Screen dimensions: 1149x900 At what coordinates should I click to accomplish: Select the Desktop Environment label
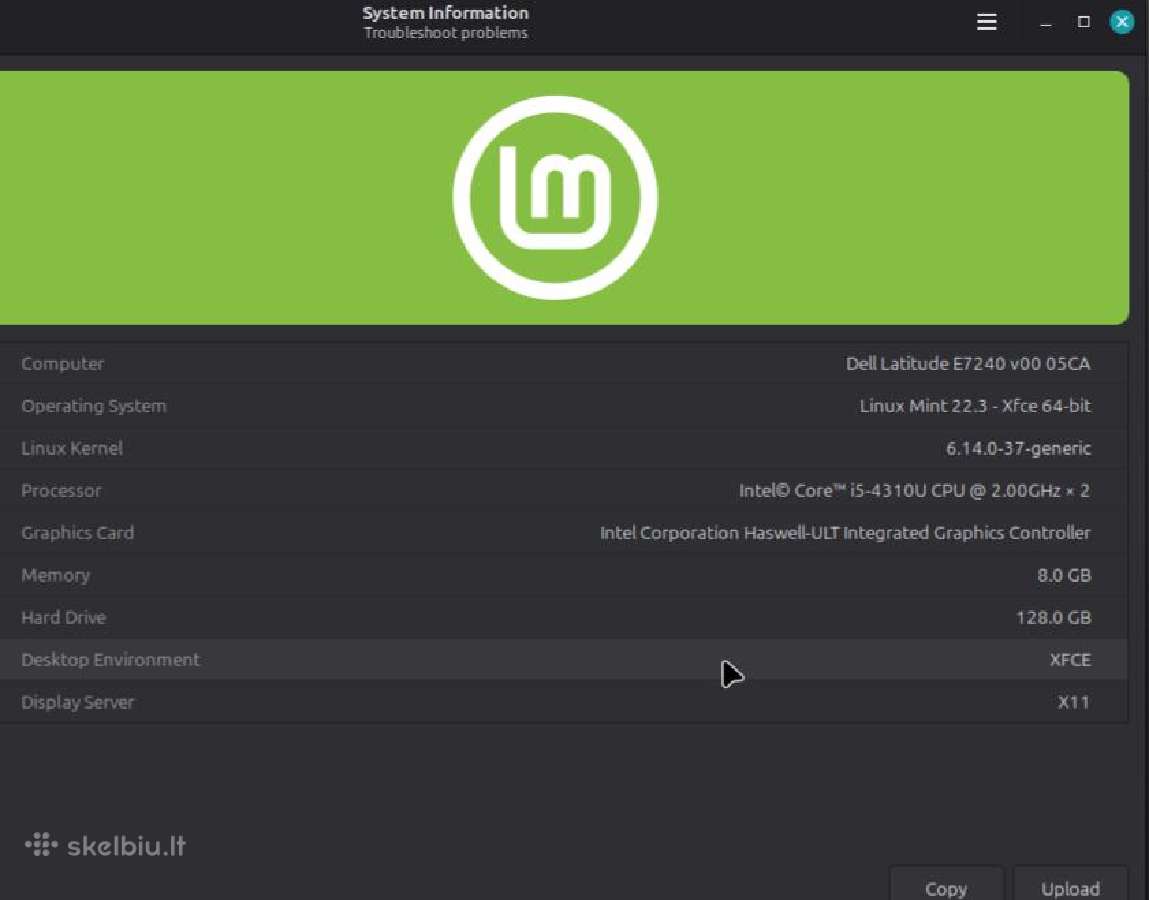110,660
